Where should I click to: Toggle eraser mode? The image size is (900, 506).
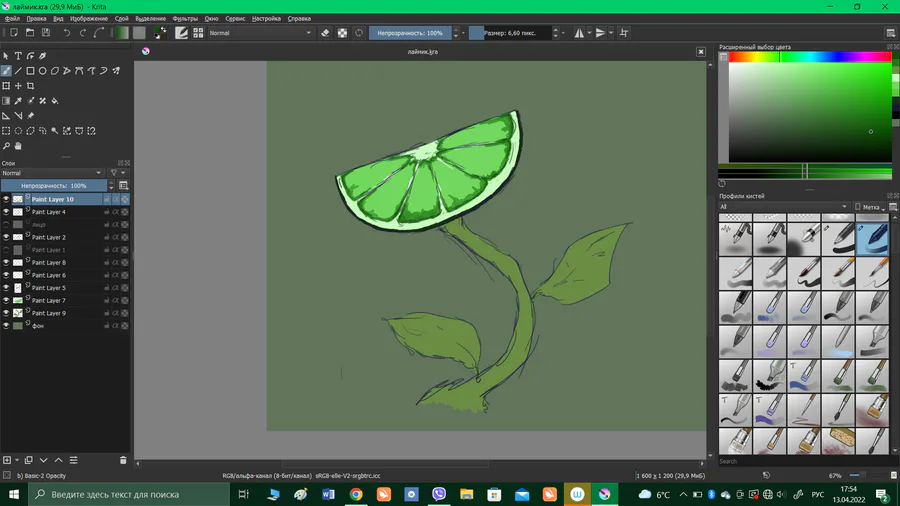325,33
